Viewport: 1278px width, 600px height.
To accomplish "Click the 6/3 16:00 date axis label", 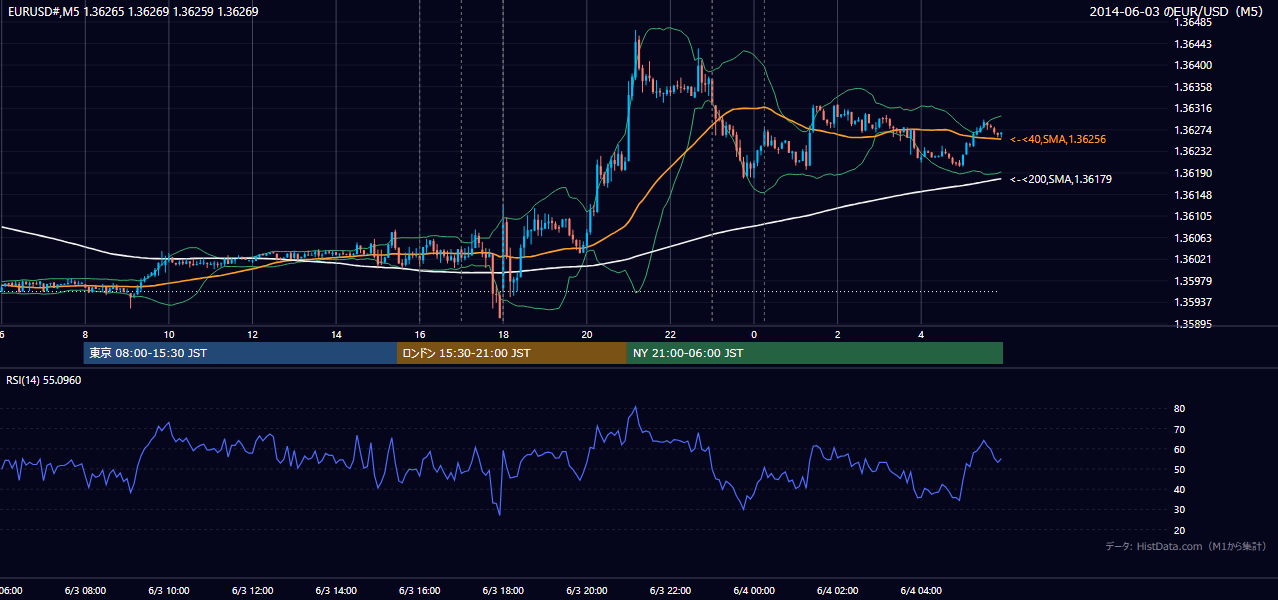I will pos(419,591).
